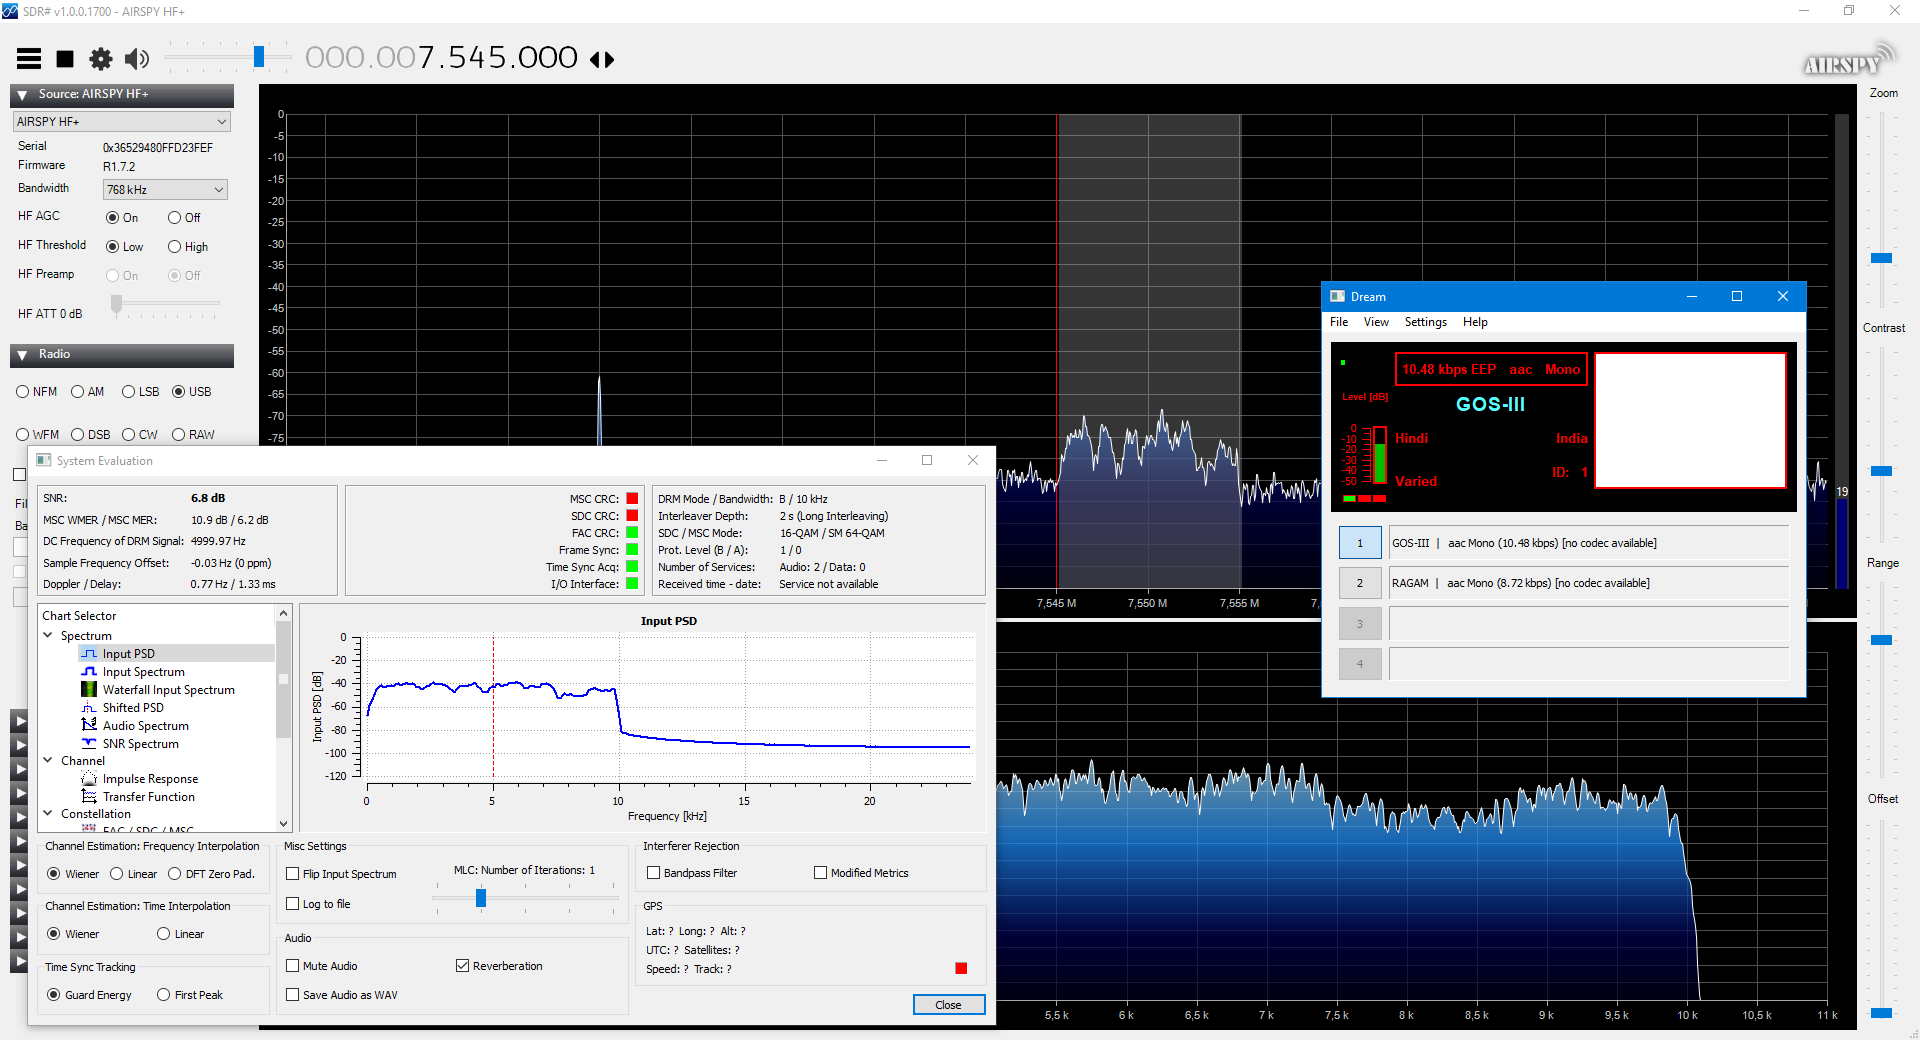Open Dream Help menu
This screenshot has height=1040, width=1920.
(1475, 322)
